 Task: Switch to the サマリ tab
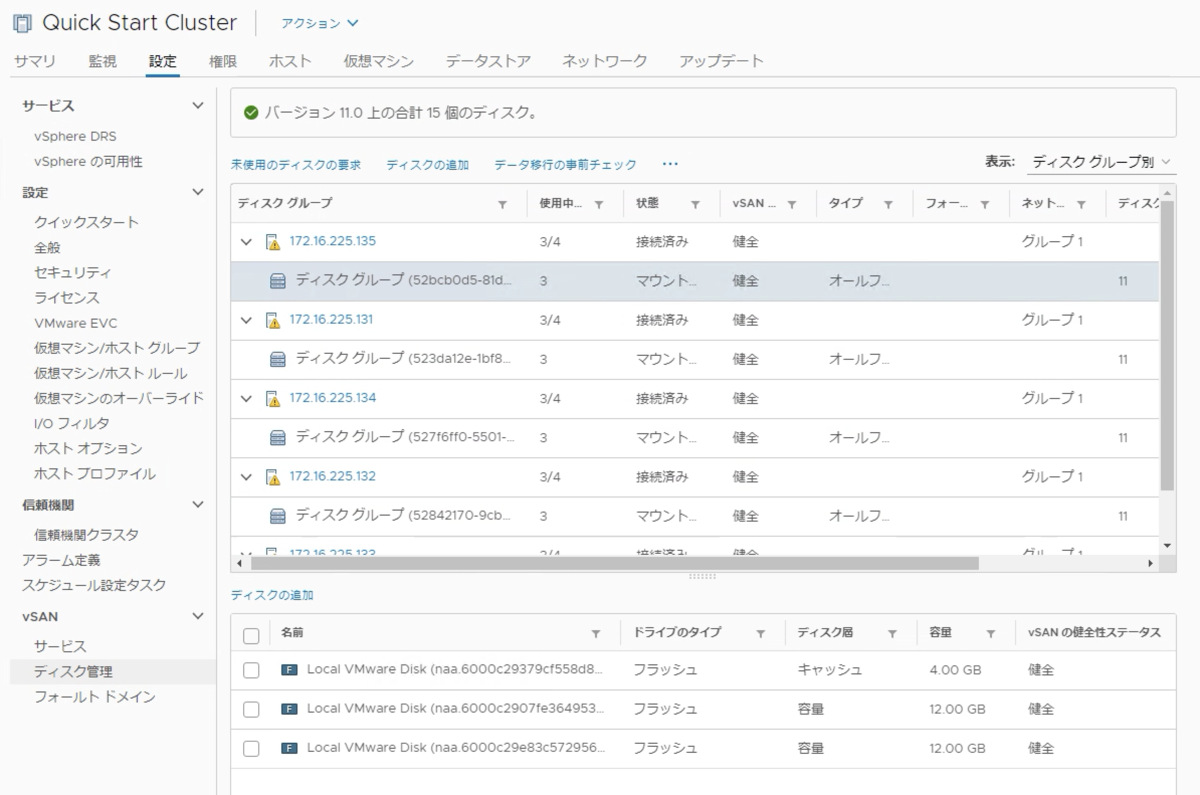click(34, 61)
